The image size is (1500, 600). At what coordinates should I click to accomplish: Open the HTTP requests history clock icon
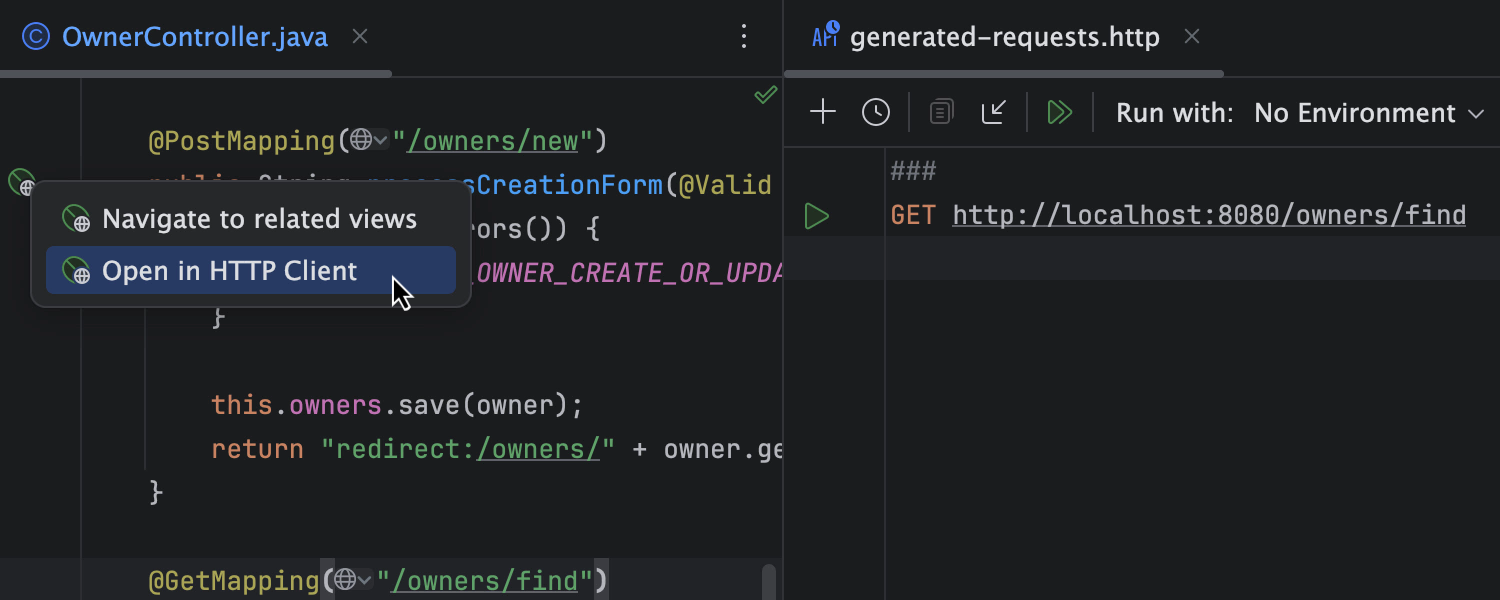876,112
